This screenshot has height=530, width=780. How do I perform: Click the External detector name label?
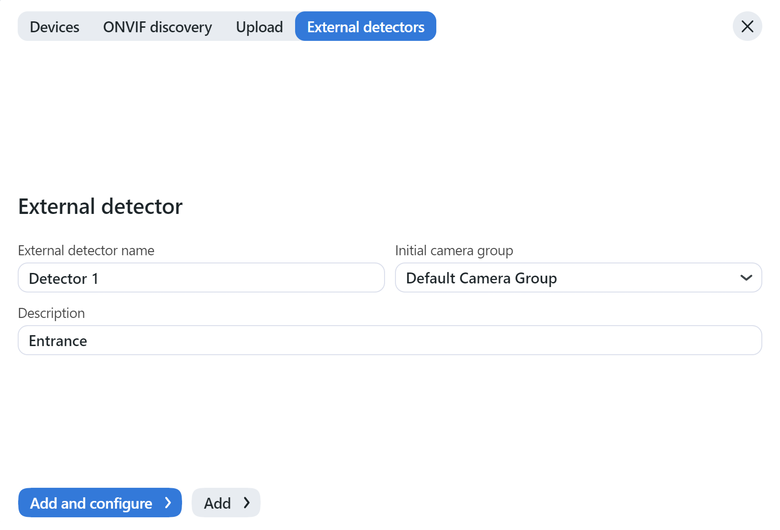tap(86, 250)
